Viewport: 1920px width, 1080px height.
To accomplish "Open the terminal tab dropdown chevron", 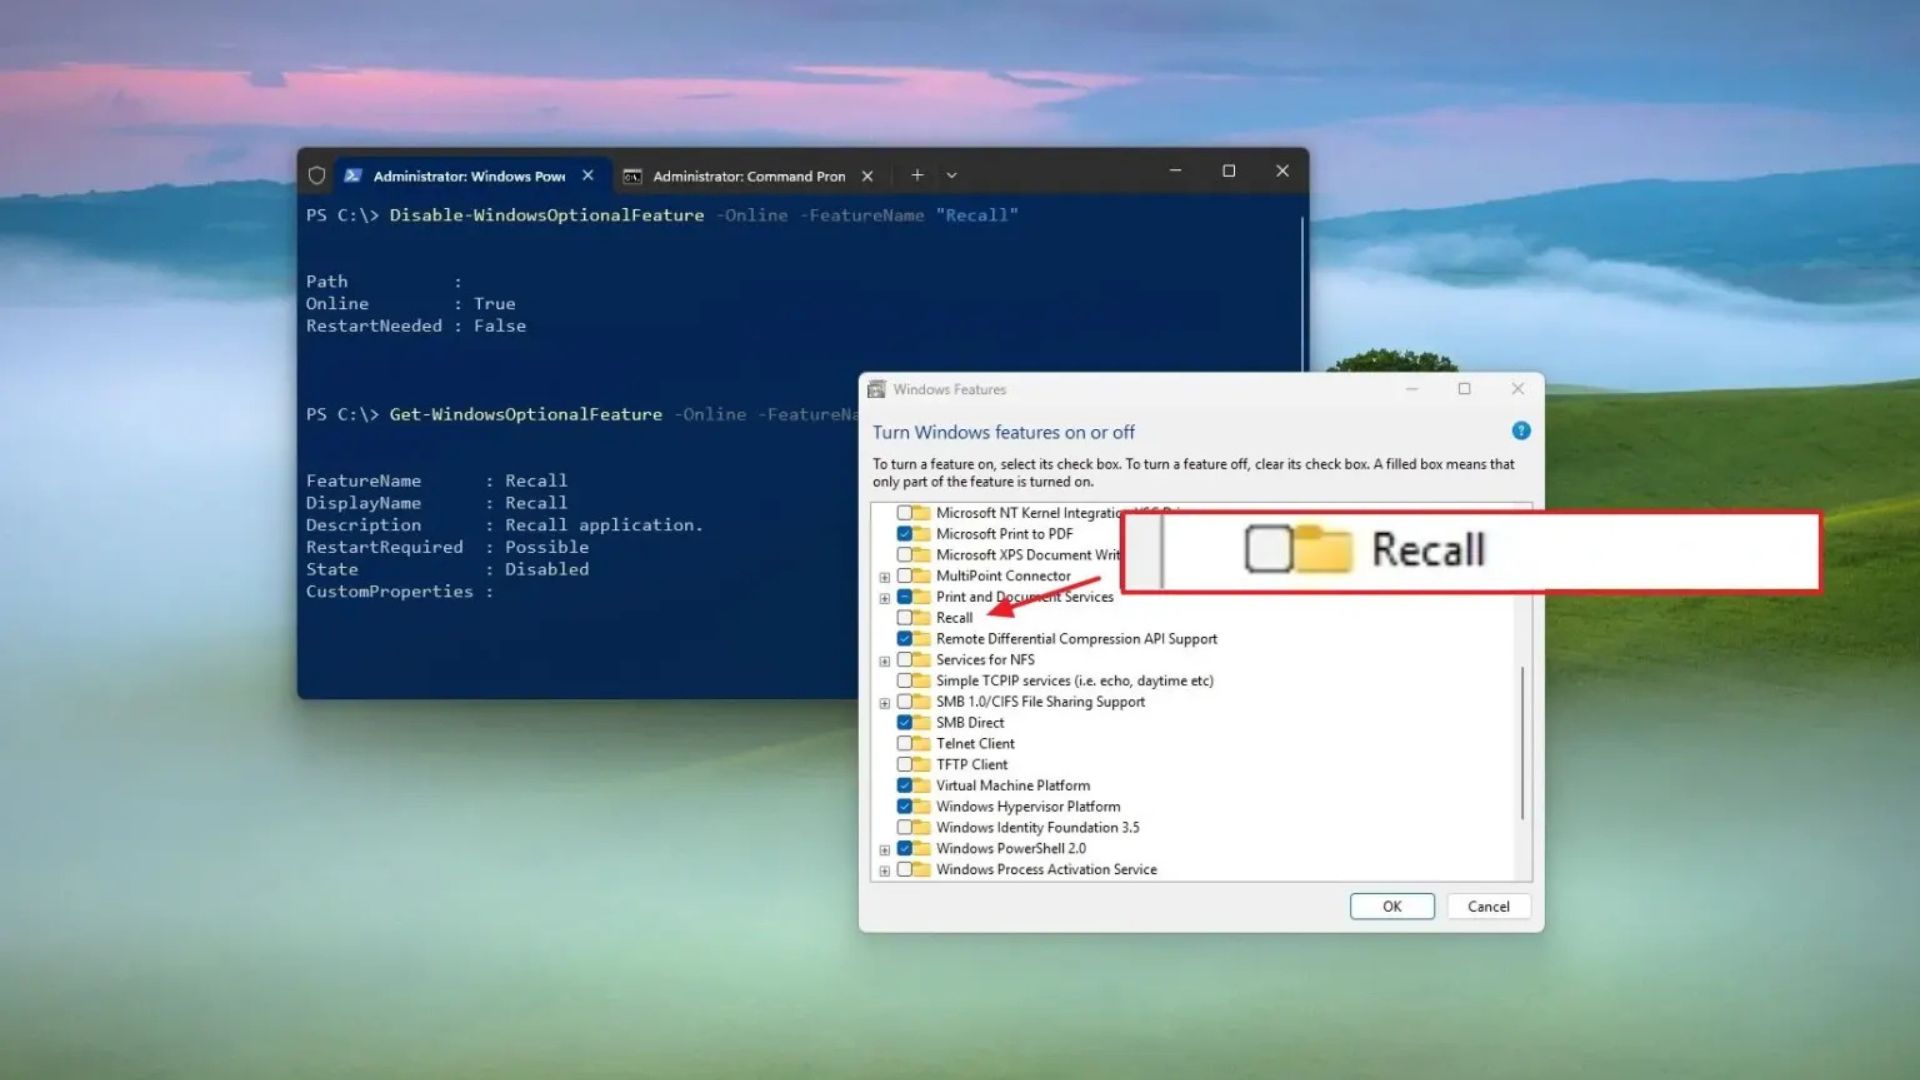I will [x=951, y=175].
